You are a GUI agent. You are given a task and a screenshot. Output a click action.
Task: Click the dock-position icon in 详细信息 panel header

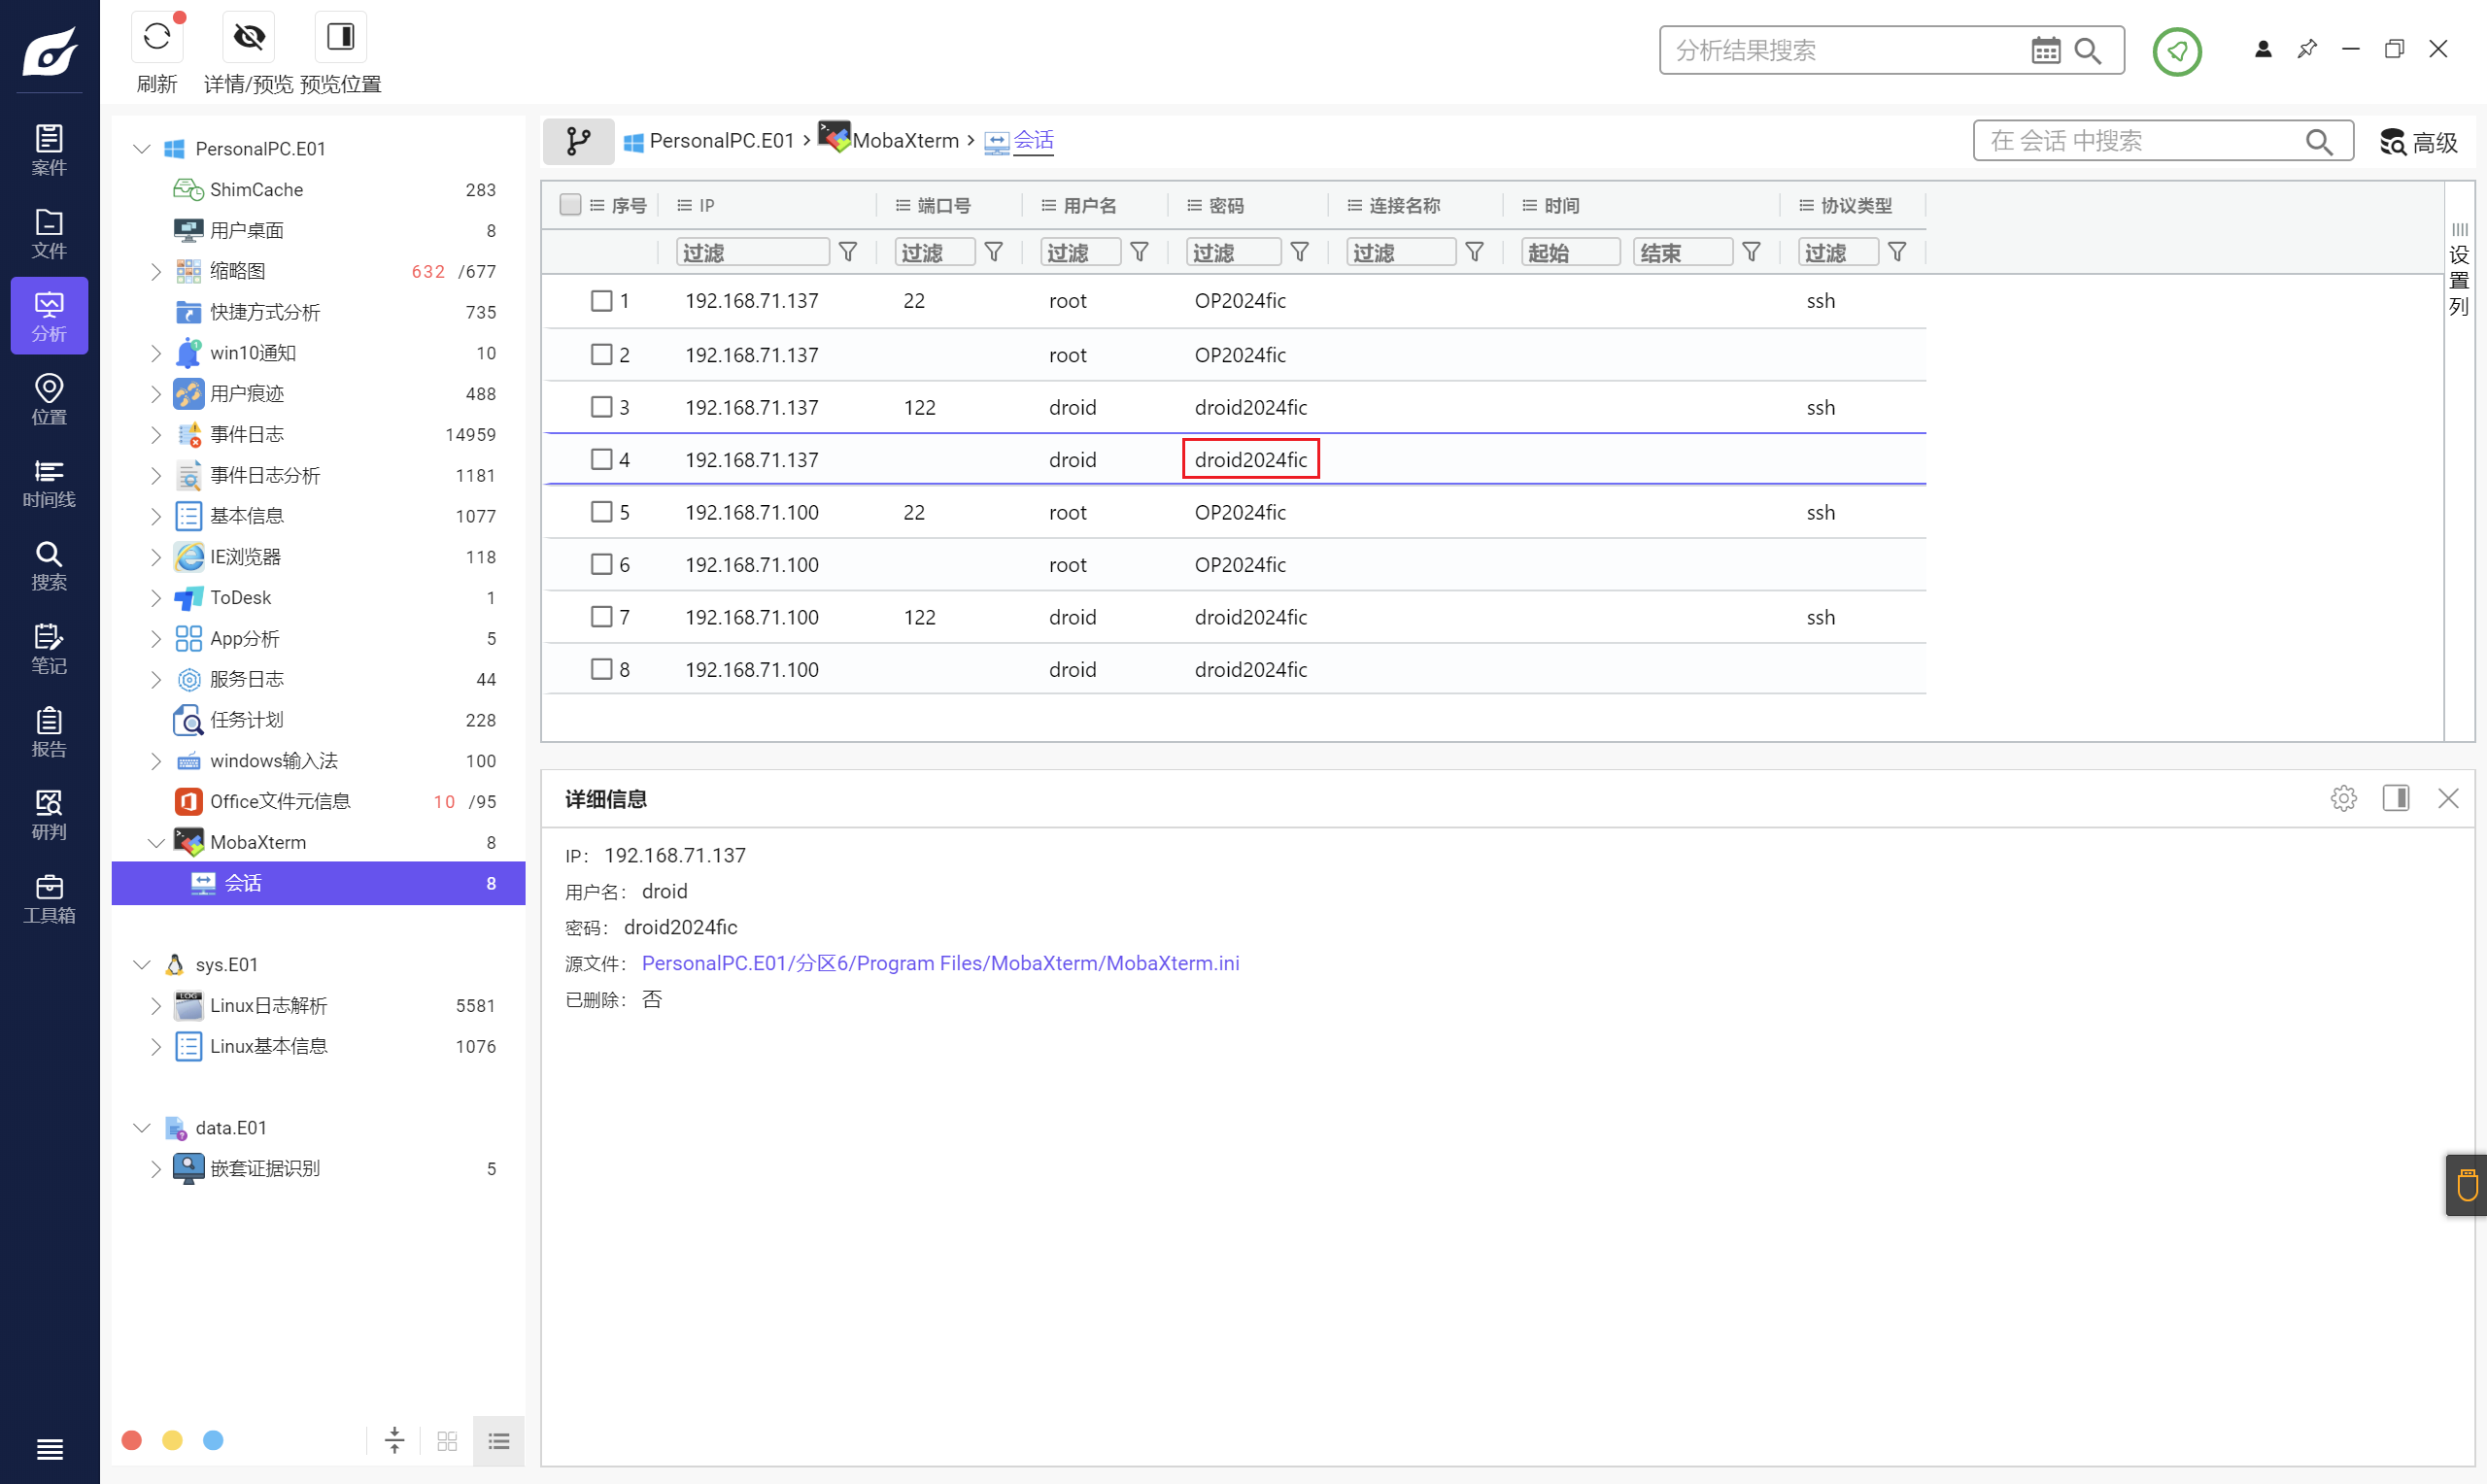[2395, 798]
